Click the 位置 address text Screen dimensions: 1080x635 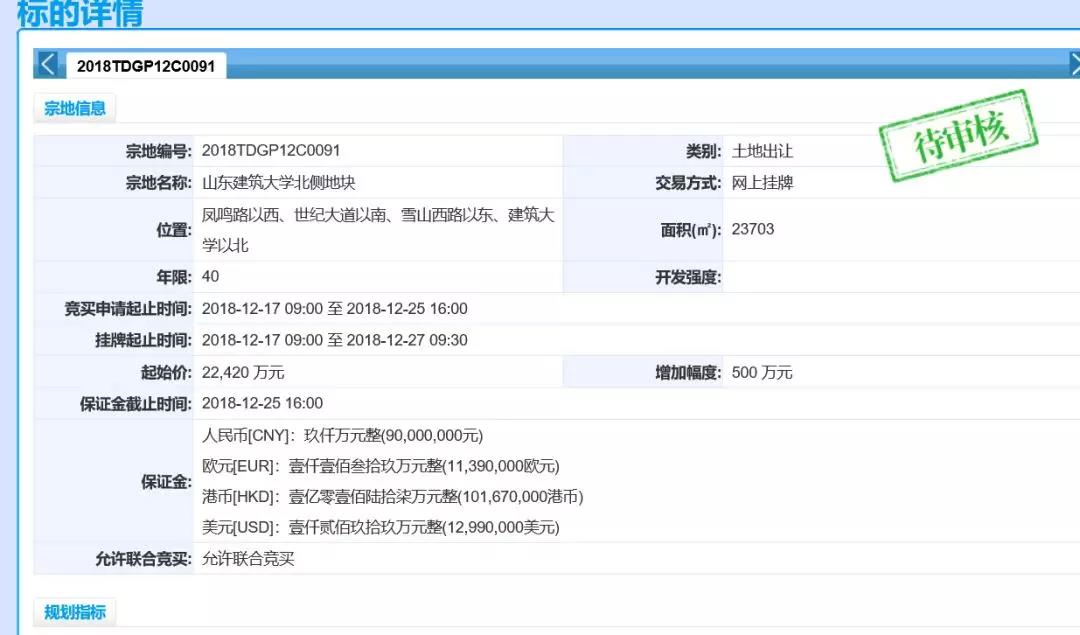pos(378,229)
